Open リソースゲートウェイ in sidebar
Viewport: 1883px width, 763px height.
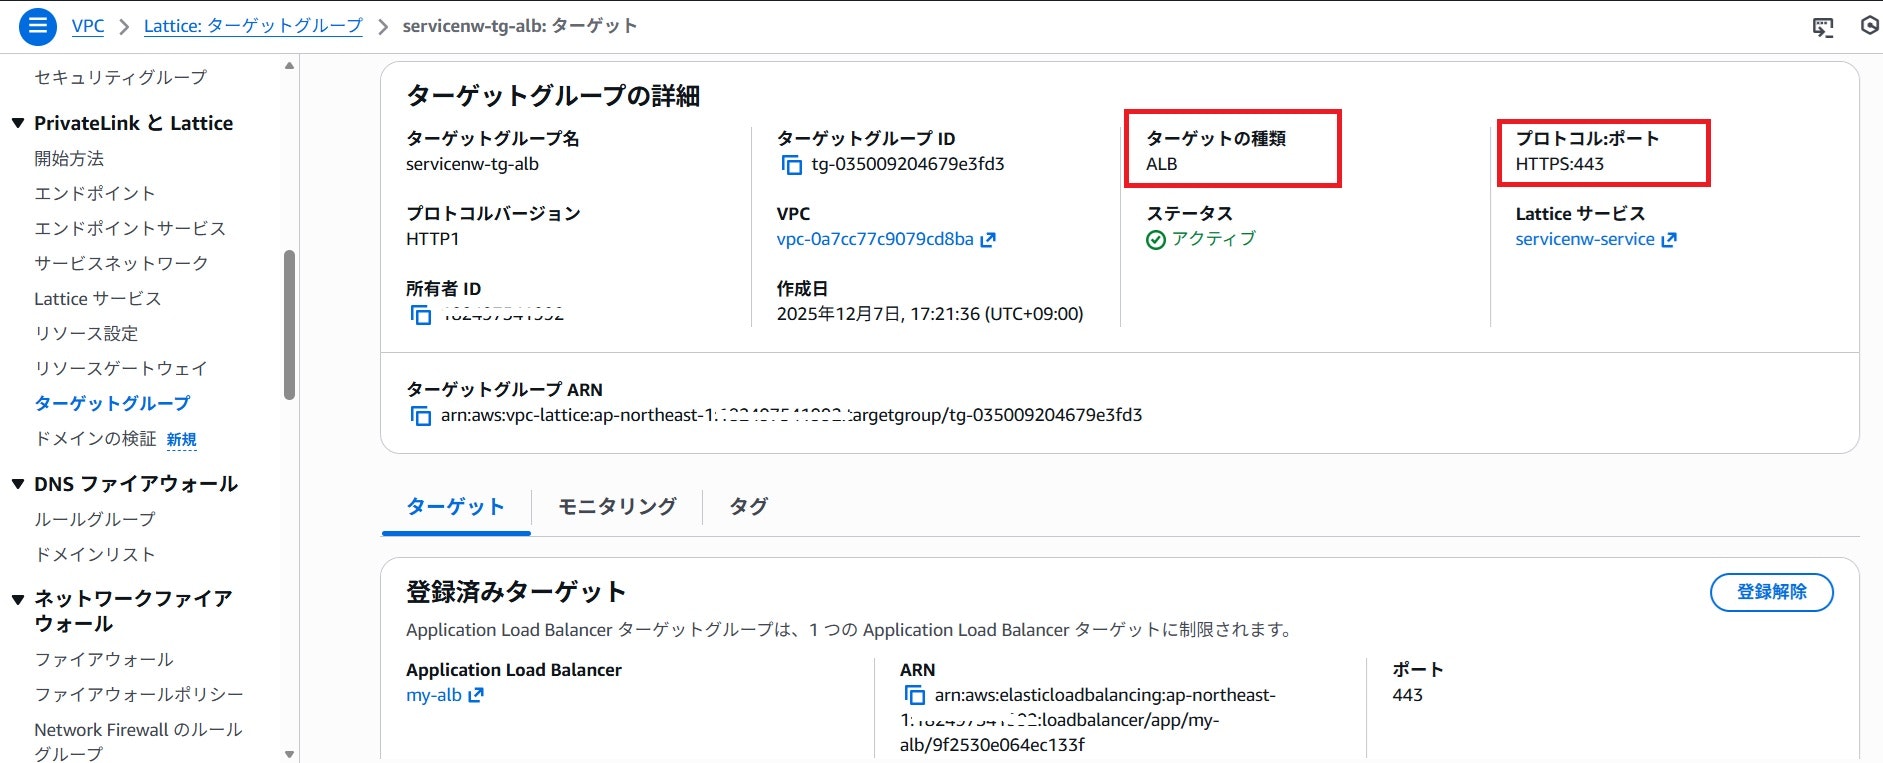121,368
